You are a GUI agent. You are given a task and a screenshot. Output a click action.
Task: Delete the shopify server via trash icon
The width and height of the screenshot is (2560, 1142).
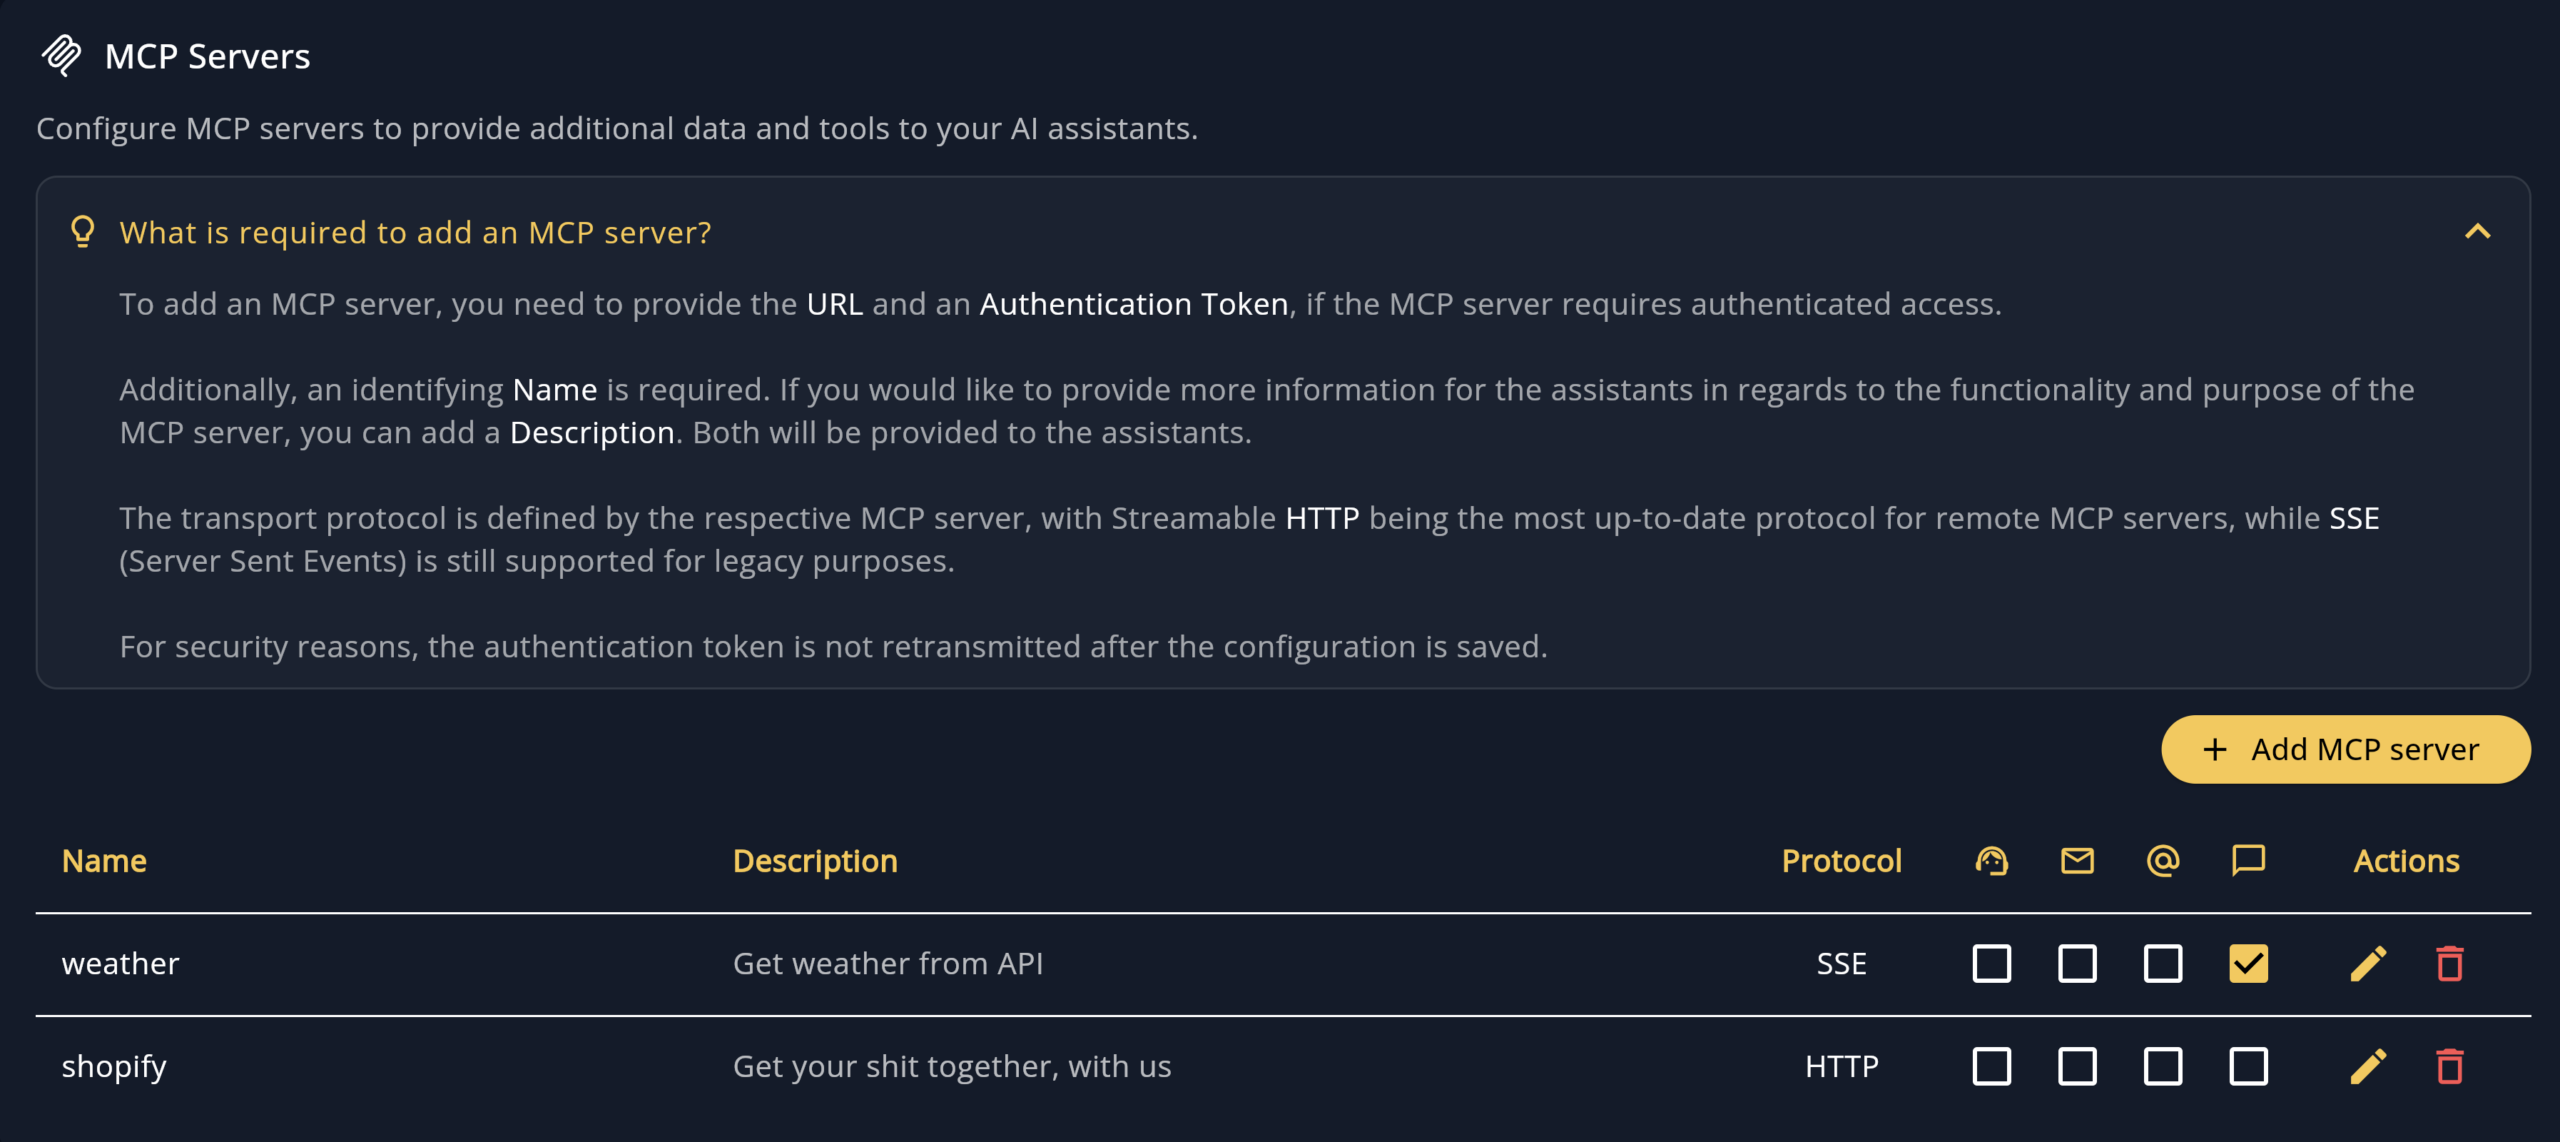tap(2449, 1067)
